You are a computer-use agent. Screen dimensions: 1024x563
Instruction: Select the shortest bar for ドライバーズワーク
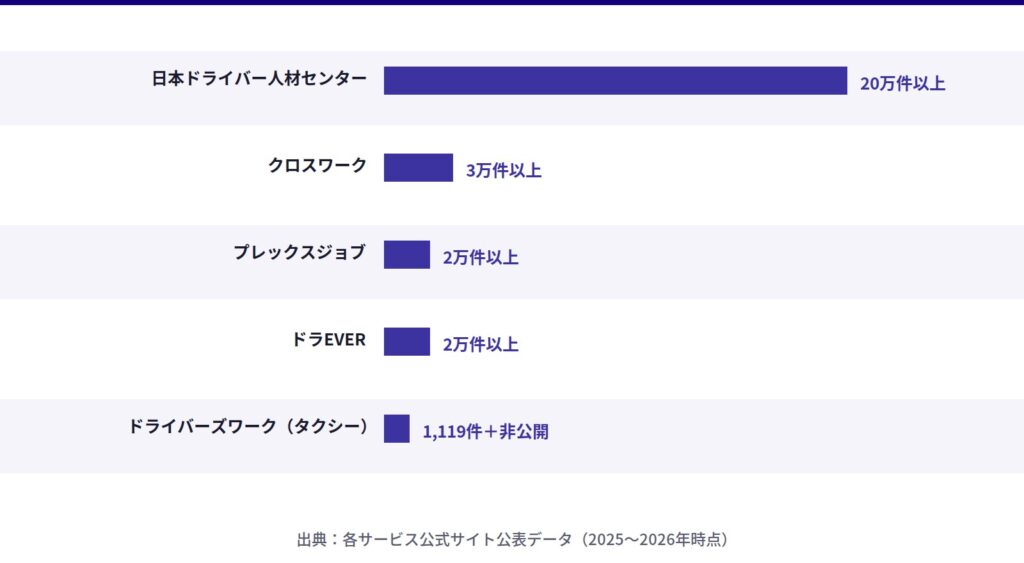pos(397,429)
